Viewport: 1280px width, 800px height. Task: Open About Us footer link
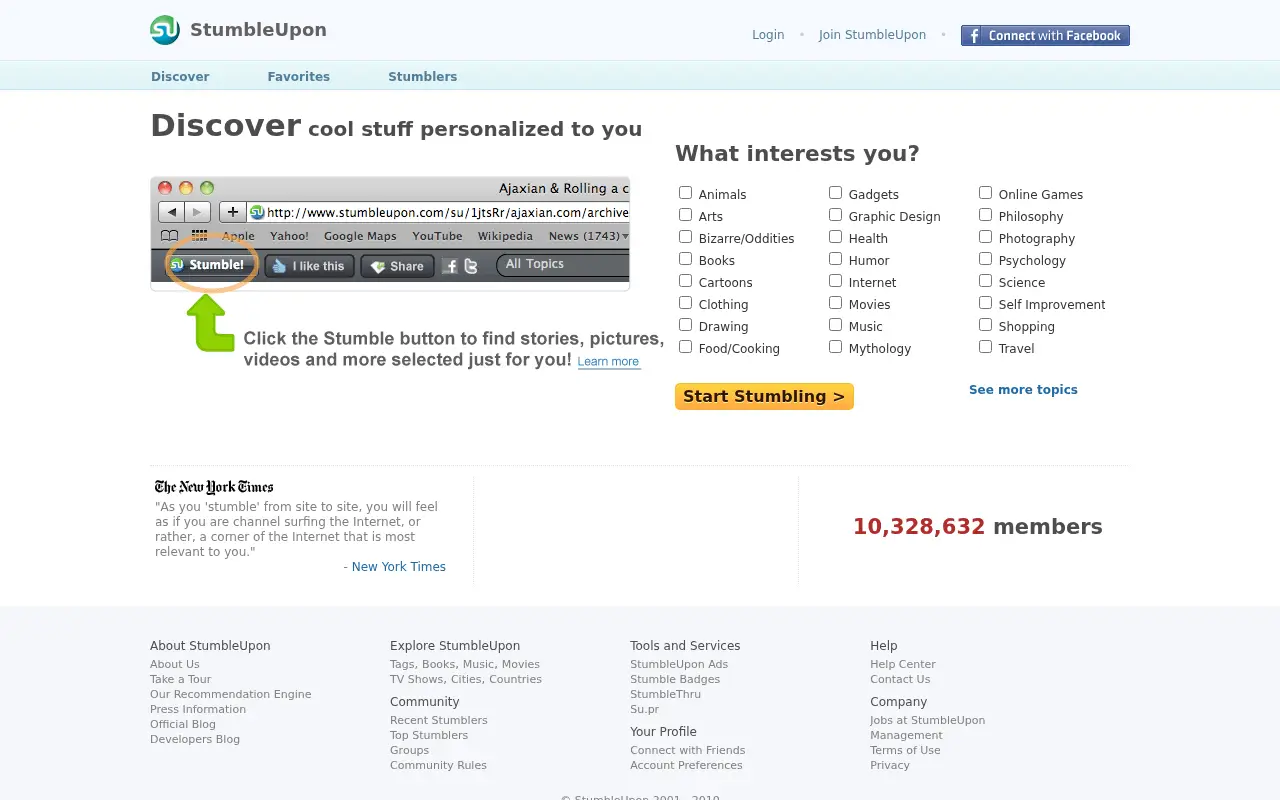point(175,664)
